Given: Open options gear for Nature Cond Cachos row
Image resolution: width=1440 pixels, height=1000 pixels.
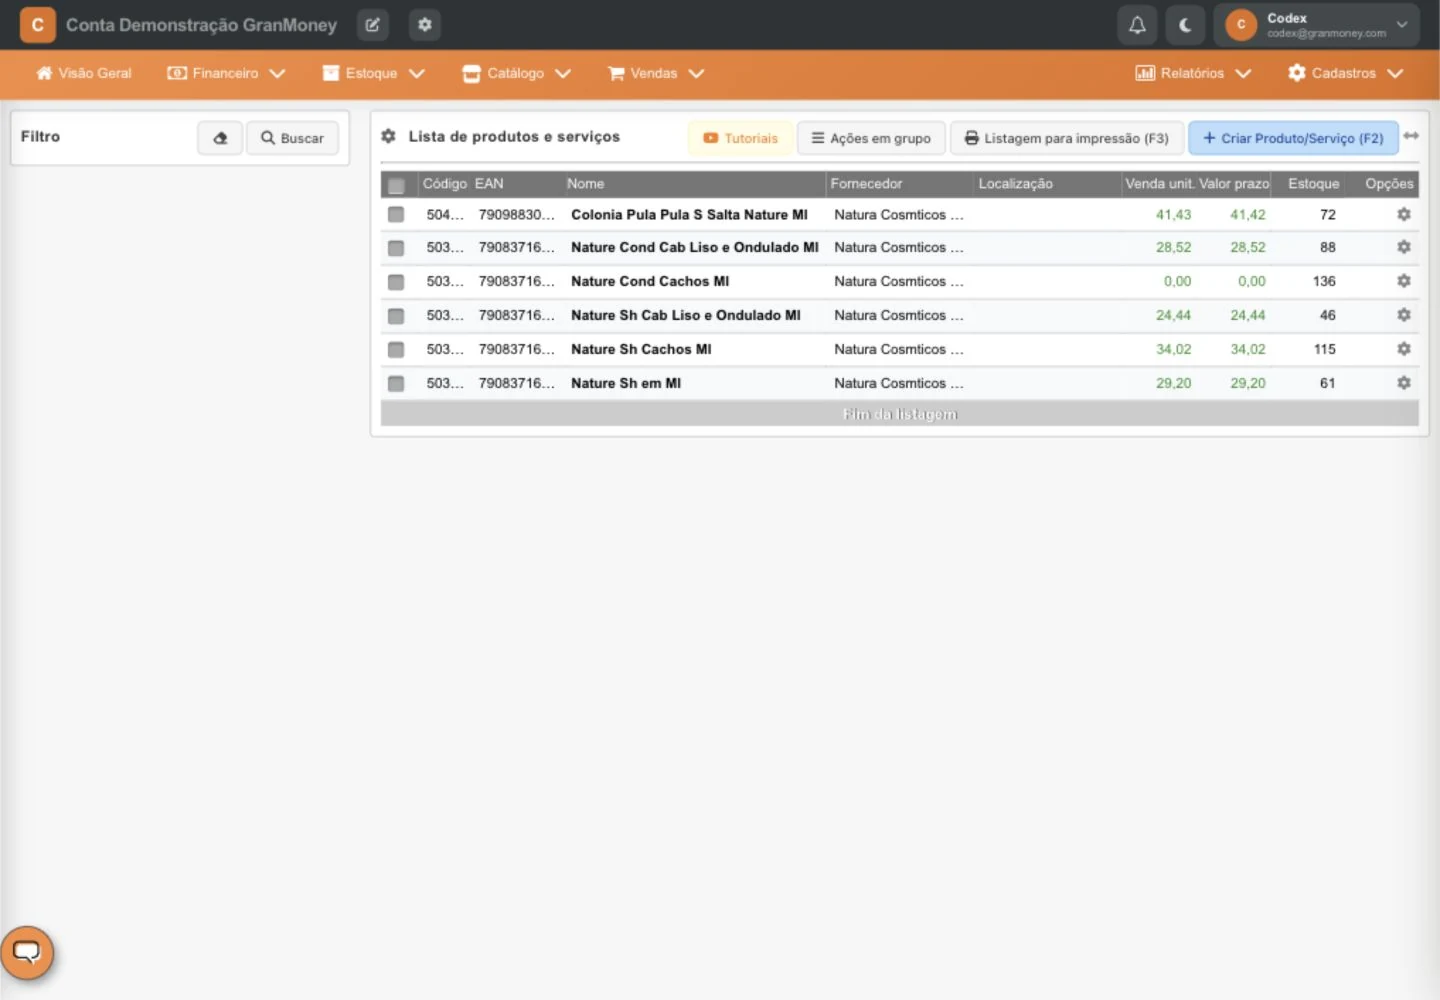Looking at the screenshot, I should pyautogui.click(x=1404, y=281).
